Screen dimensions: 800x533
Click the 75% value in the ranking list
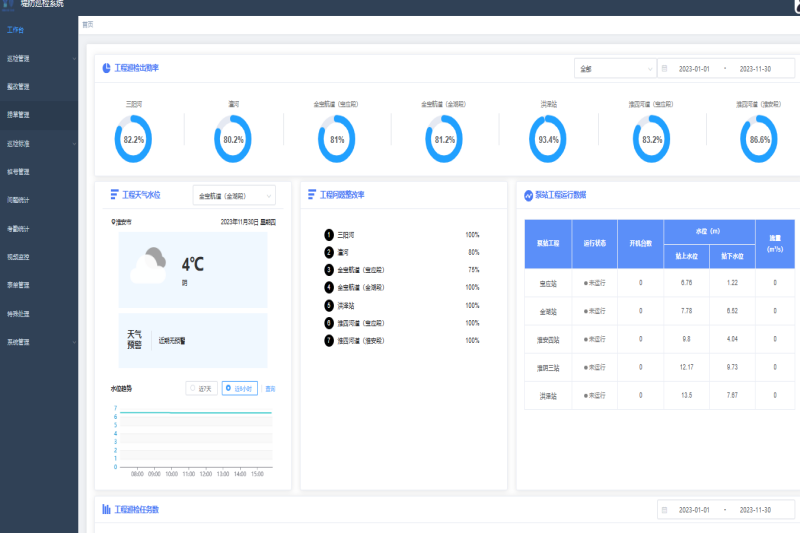473,270
